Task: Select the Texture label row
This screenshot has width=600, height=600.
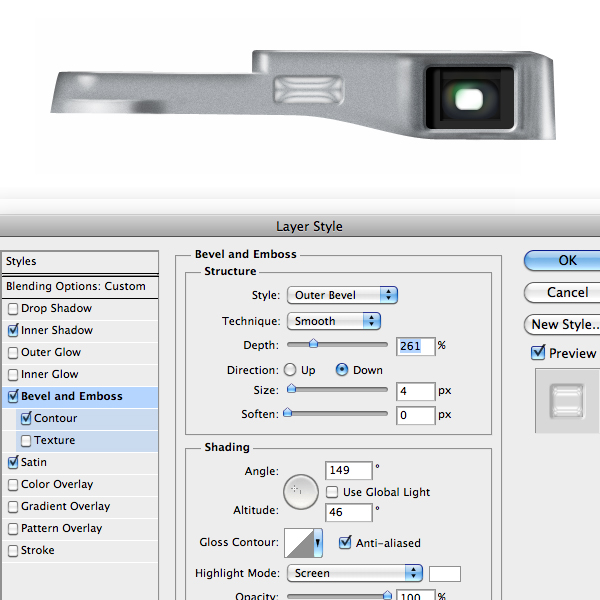Action: coord(87,441)
